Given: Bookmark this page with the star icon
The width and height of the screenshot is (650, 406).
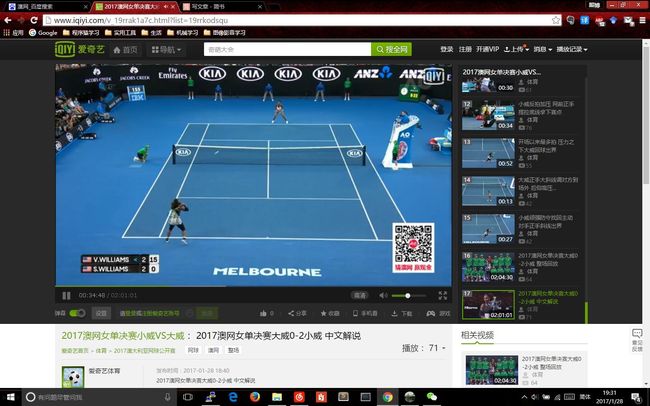Looking at the screenshot, I should coord(556,20).
